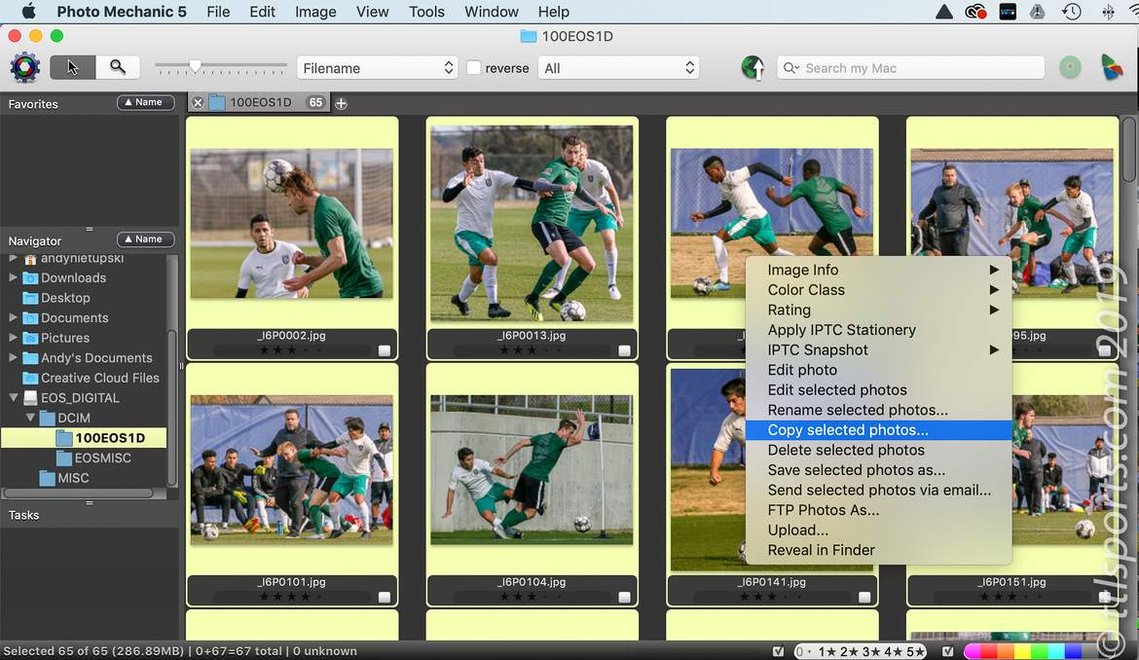Open the Image menu
Screen dimensions: 1139x660
315,12
